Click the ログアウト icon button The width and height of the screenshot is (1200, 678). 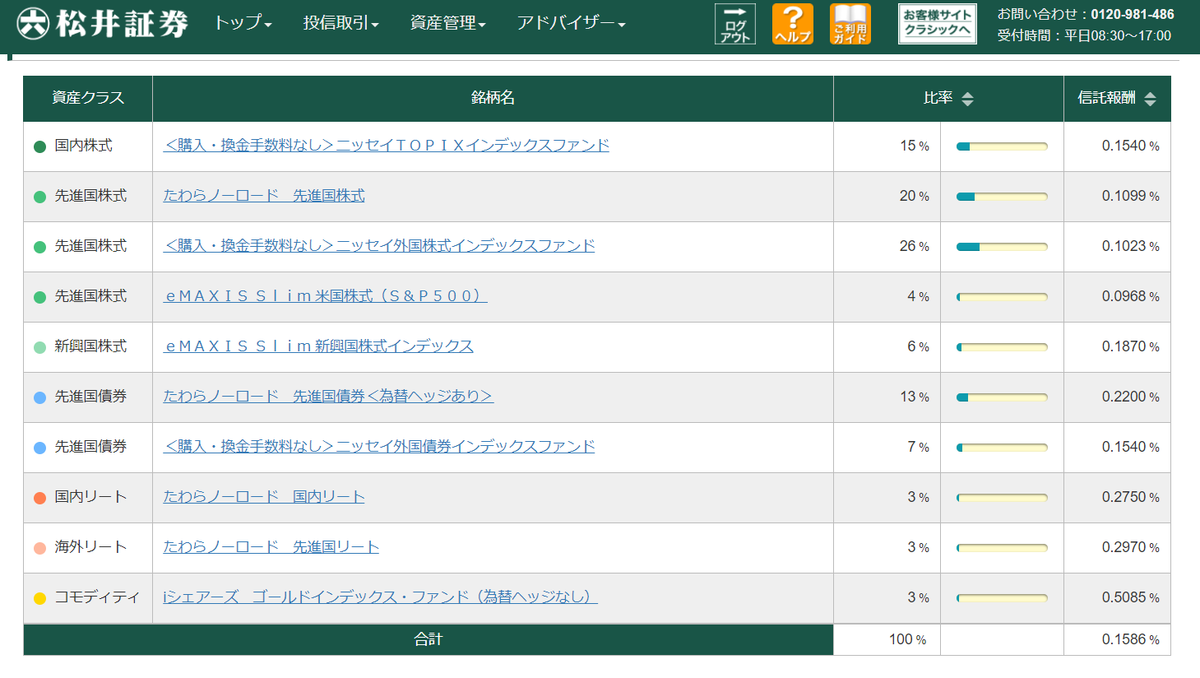pos(735,24)
